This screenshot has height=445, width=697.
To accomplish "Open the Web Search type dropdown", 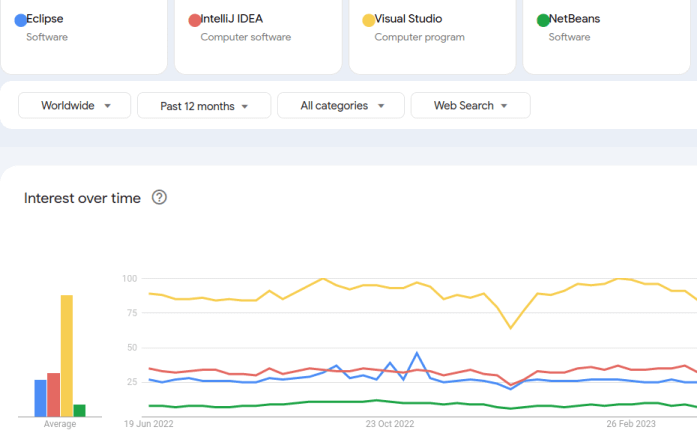I will pos(471,105).
